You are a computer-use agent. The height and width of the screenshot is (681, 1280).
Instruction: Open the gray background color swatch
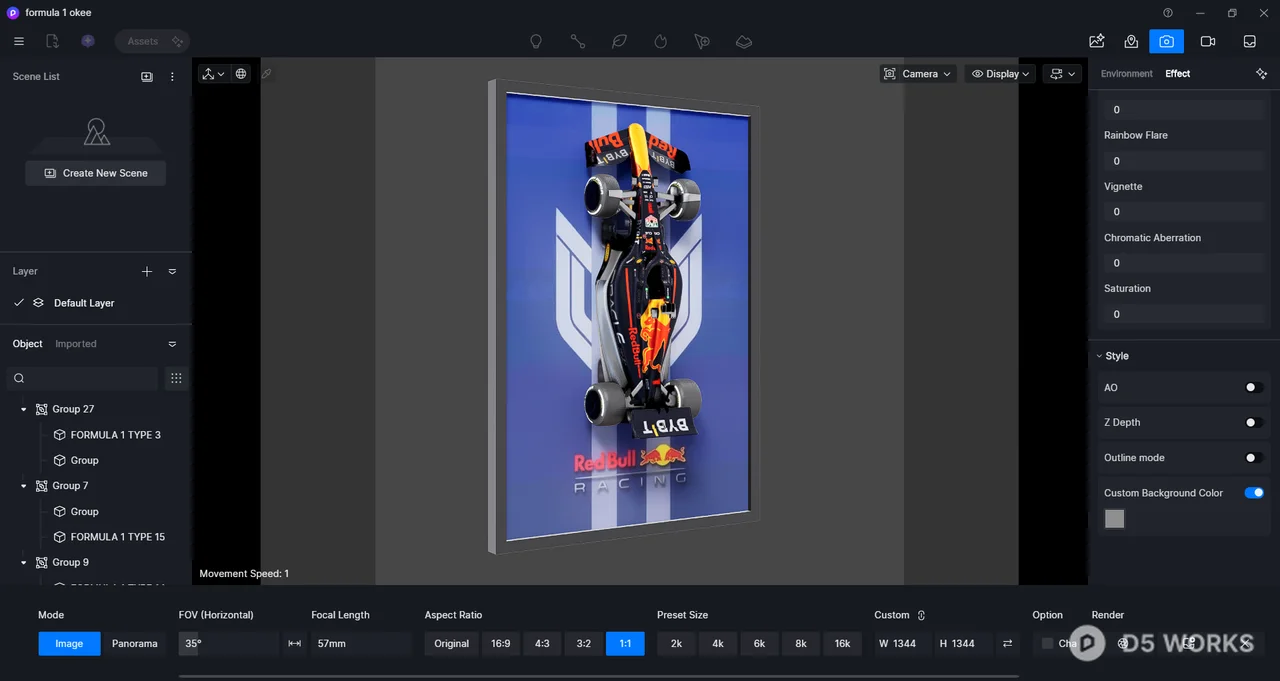tap(1114, 519)
